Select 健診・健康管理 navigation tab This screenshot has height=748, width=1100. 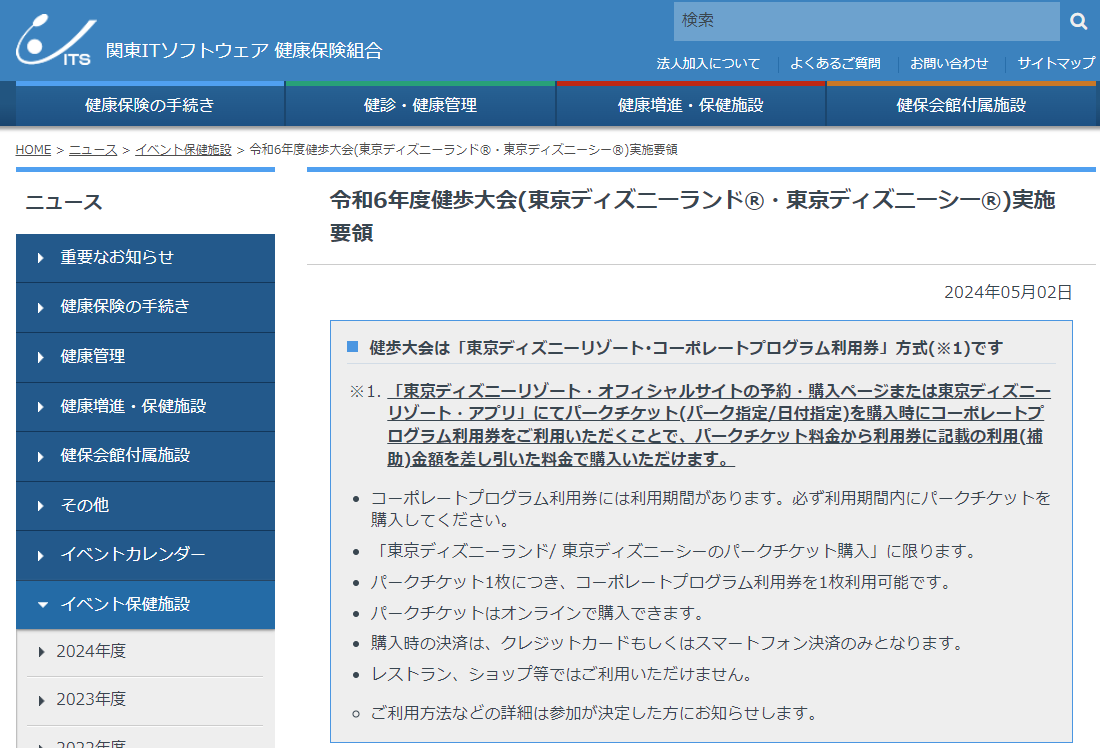pos(420,105)
